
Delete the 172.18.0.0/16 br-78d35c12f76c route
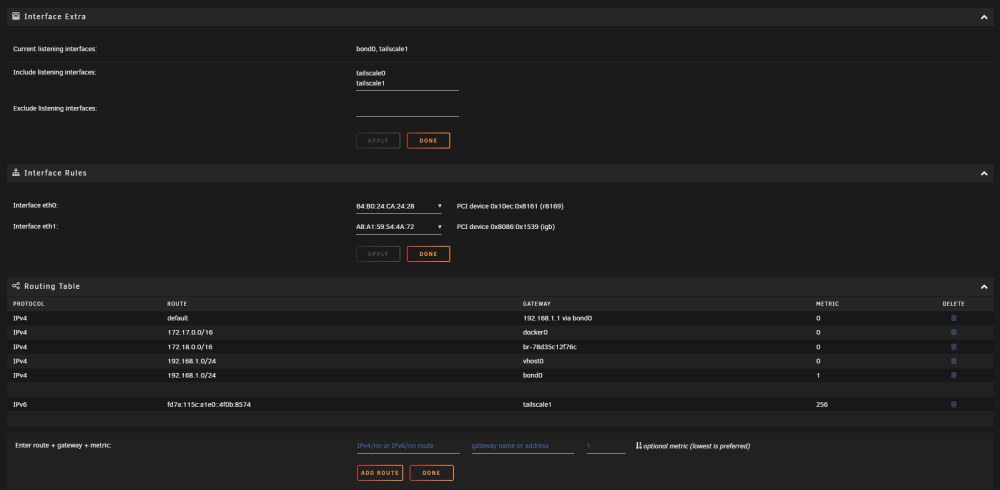click(x=953, y=347)
